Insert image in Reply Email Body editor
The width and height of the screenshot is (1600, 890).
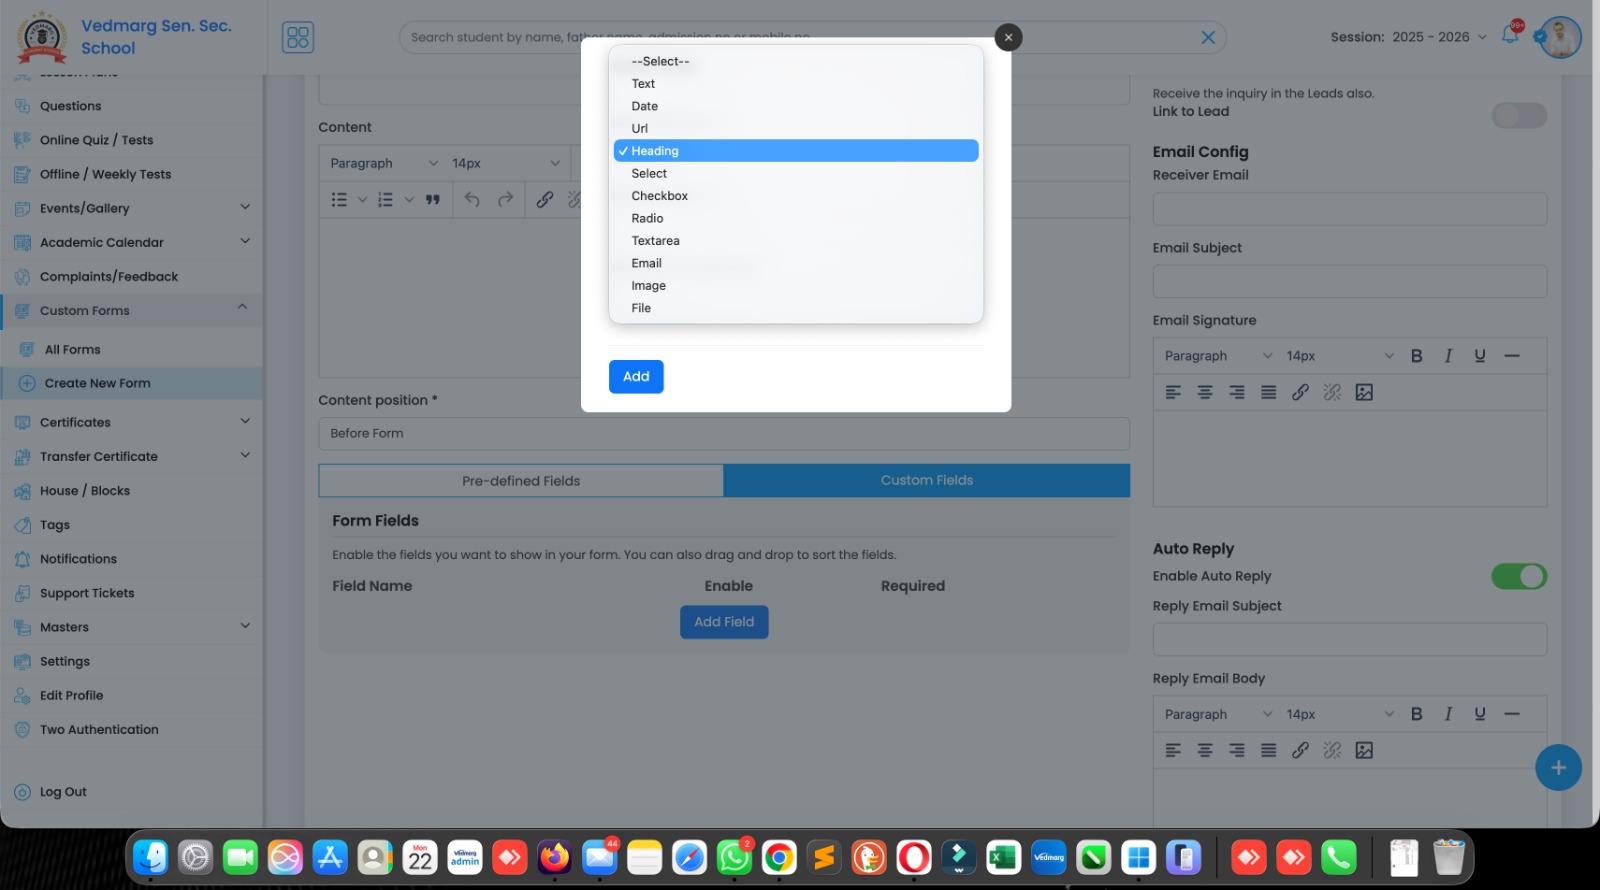coord(1364,751)
